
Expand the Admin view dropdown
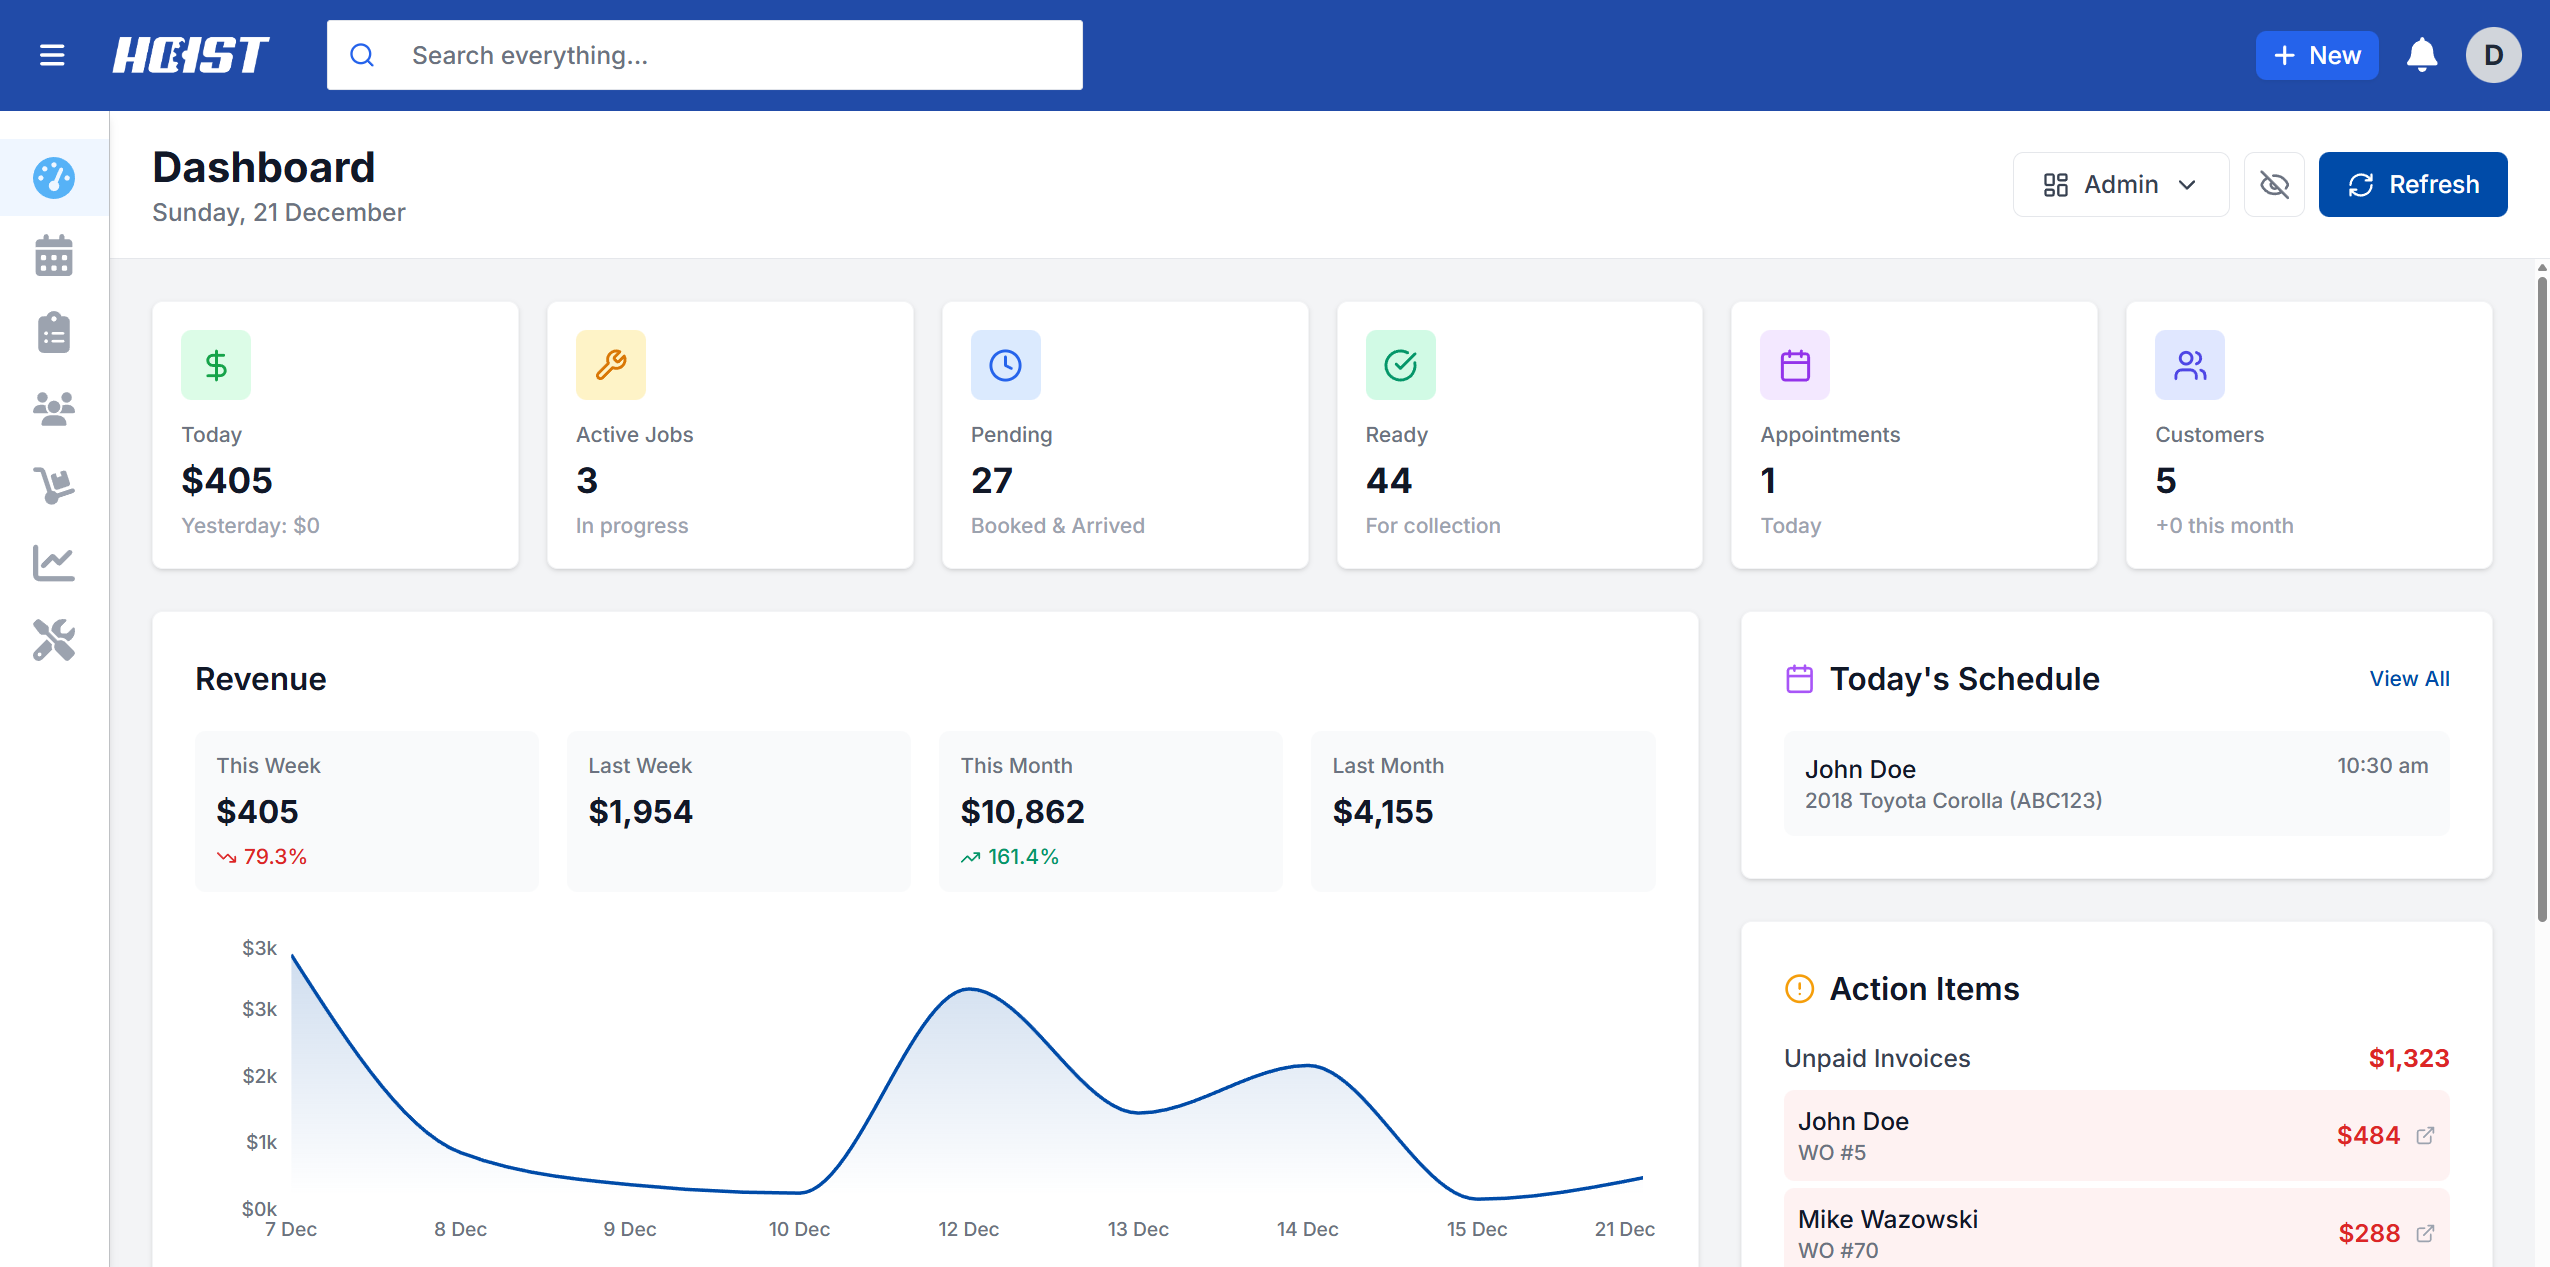[x=2120, y=184]
